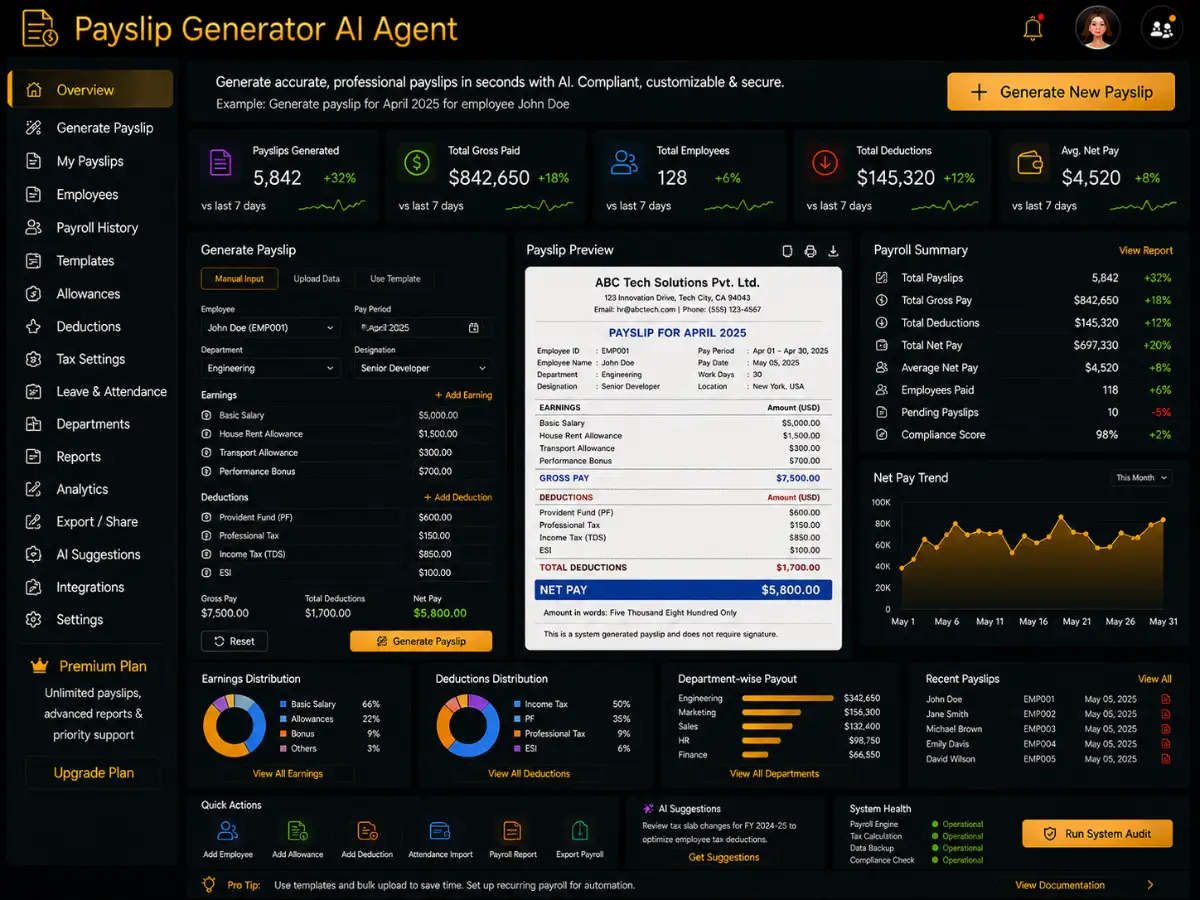Click the Get Suggestions button
Image resolution: width=1200 pixels, height=900 pixels.
tap(724, 857)
